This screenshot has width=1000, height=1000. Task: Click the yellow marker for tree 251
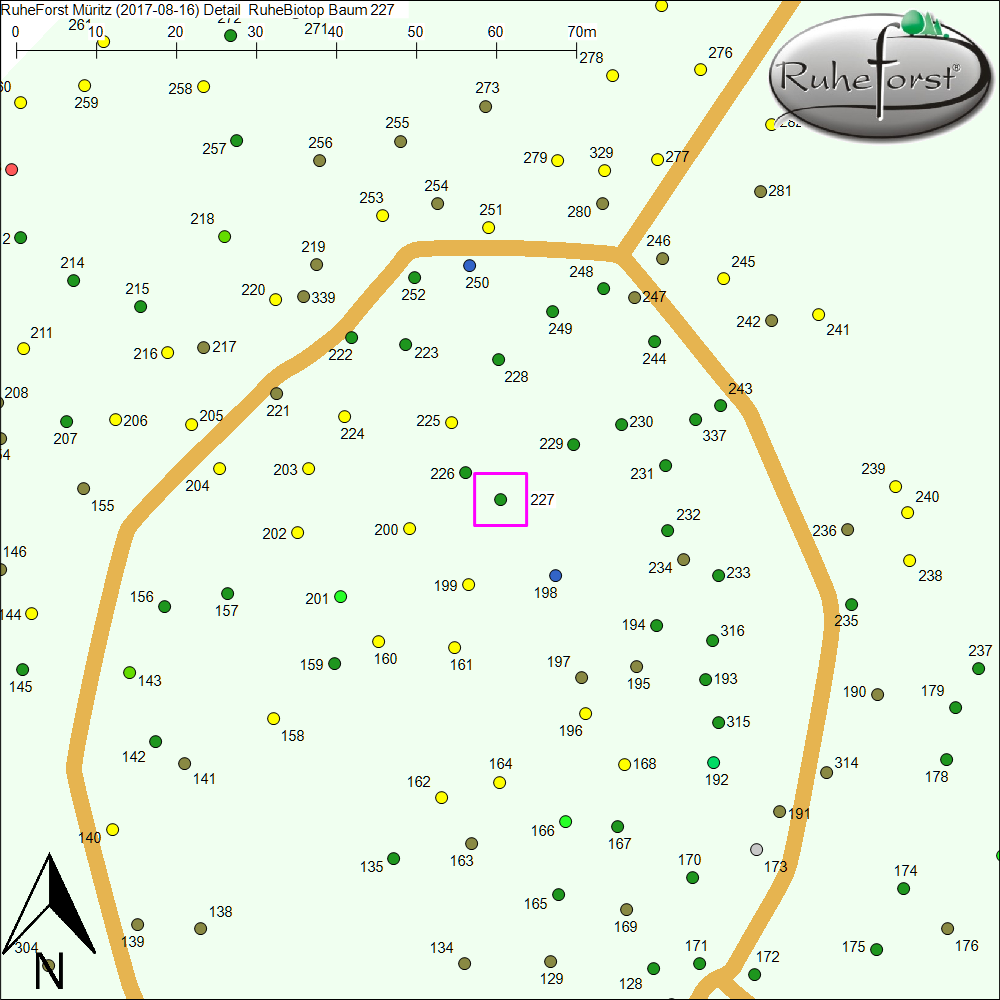coord(488,228)
